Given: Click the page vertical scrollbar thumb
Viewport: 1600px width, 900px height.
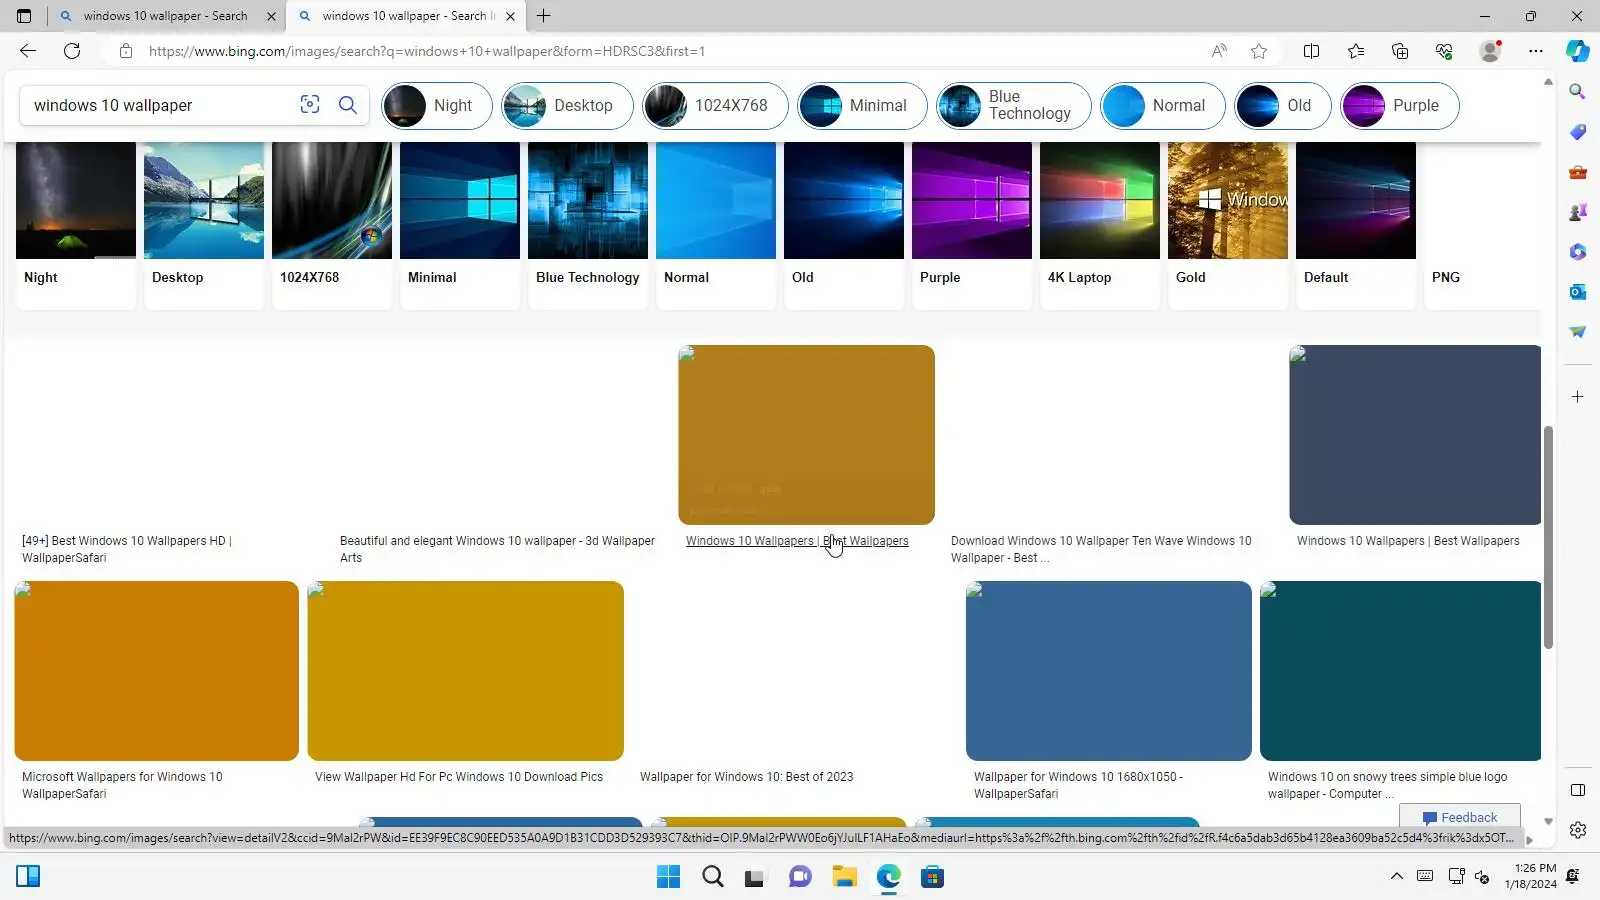Looking at the screenshot, I should (1548, 537).
